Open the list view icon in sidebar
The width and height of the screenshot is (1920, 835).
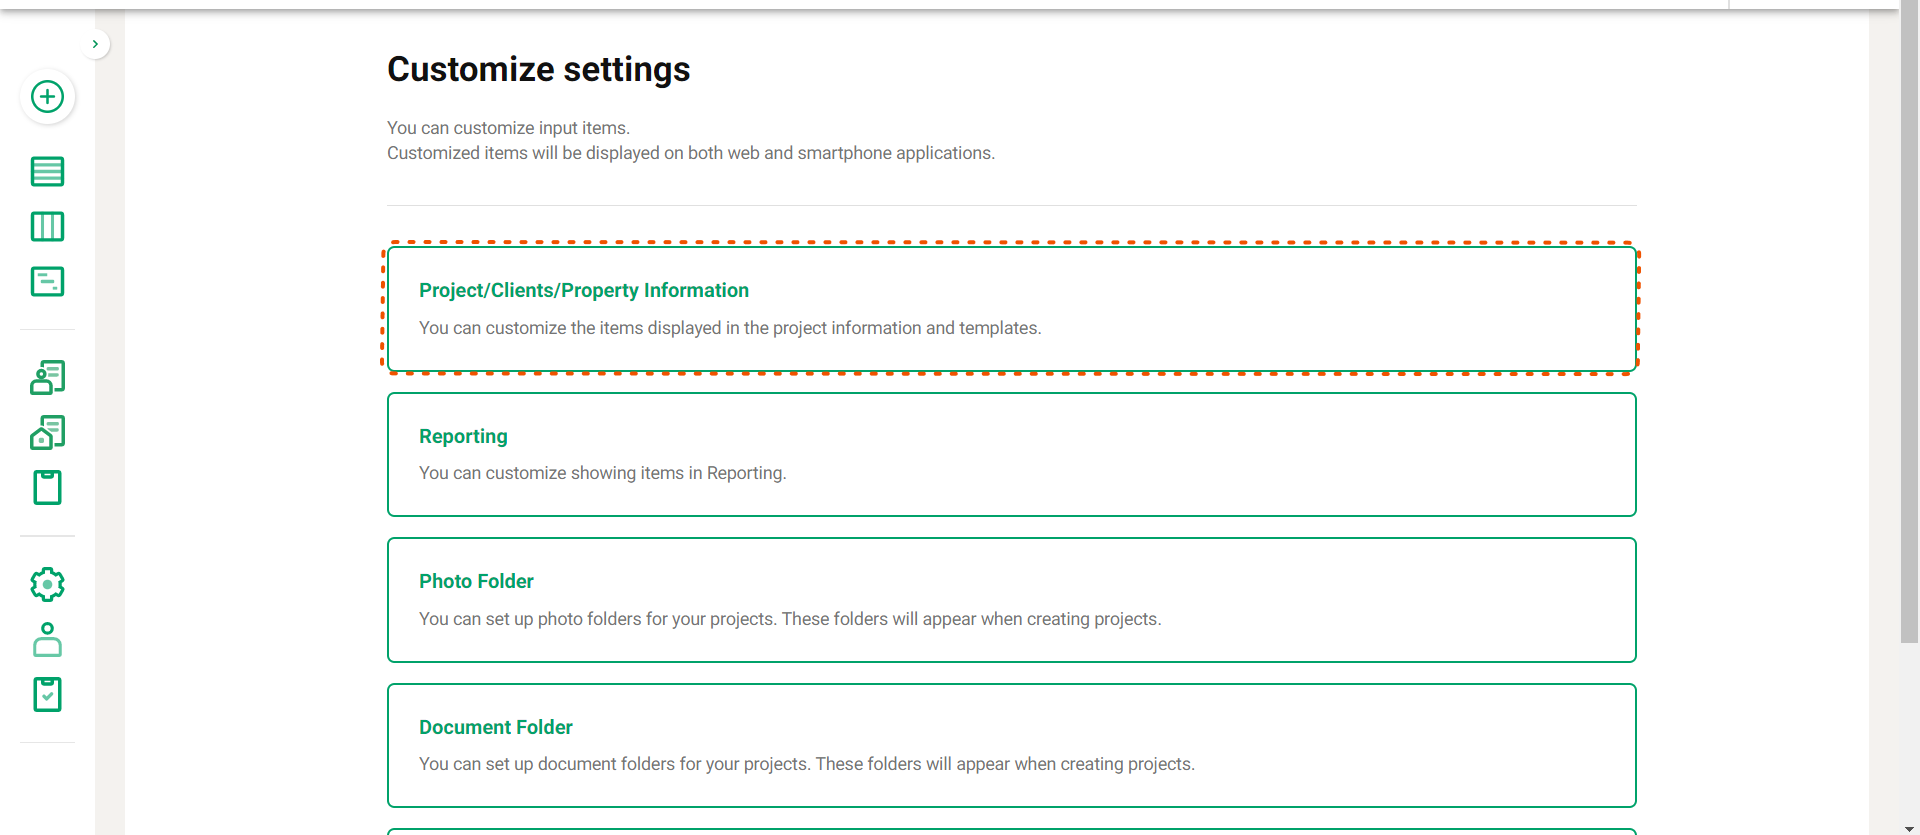click(47, 172)
